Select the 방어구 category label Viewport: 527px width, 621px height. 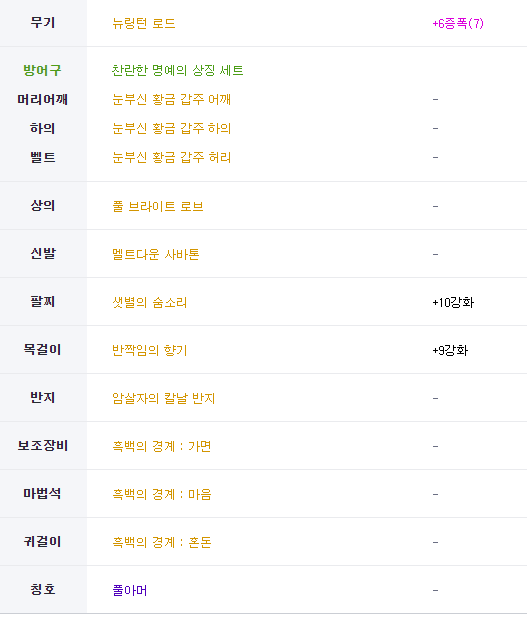[x=42, y=70]
